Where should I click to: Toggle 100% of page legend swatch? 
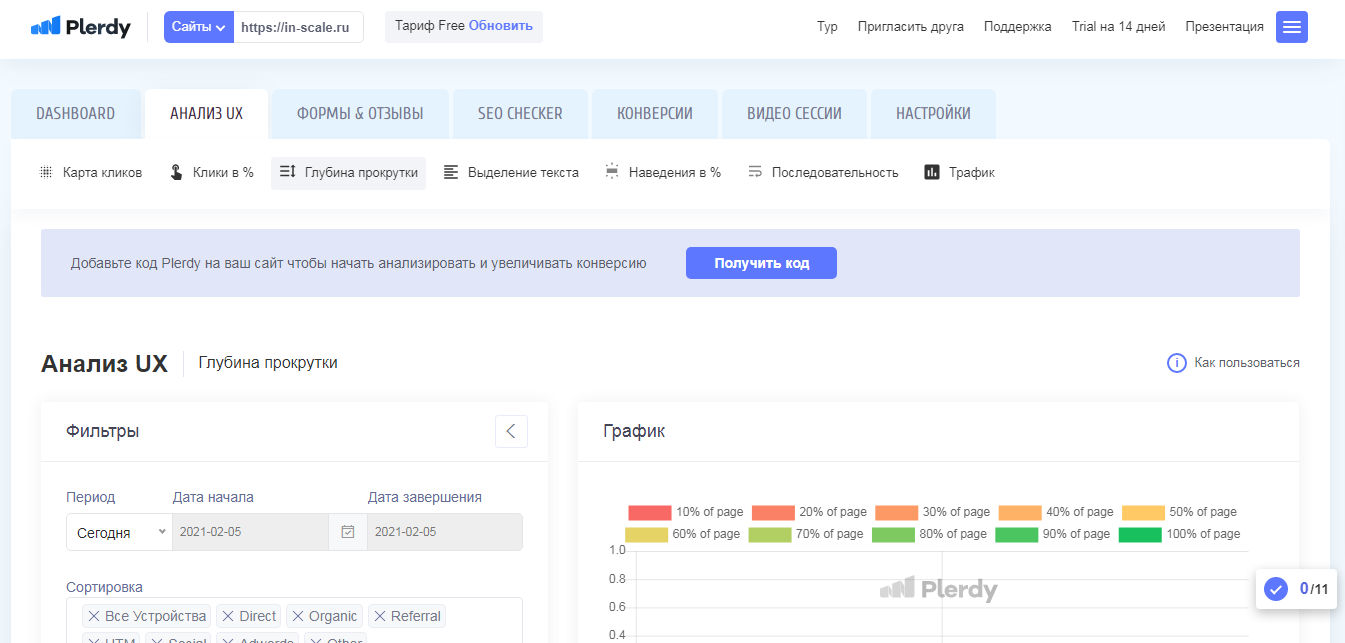1140,534
